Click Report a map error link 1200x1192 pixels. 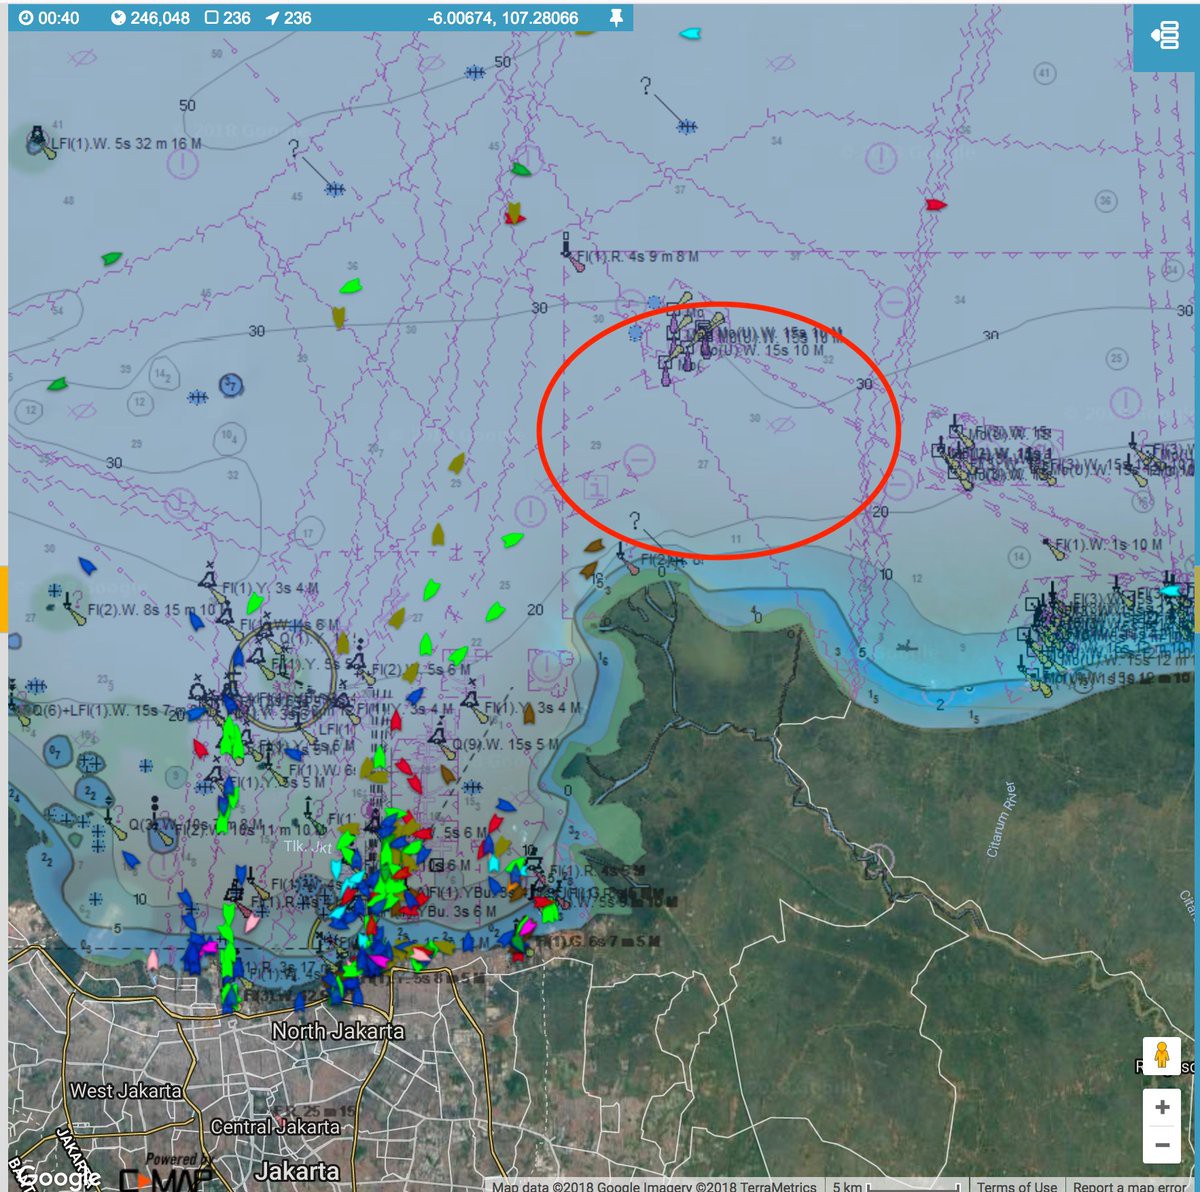click(x=1129, y=1186)
